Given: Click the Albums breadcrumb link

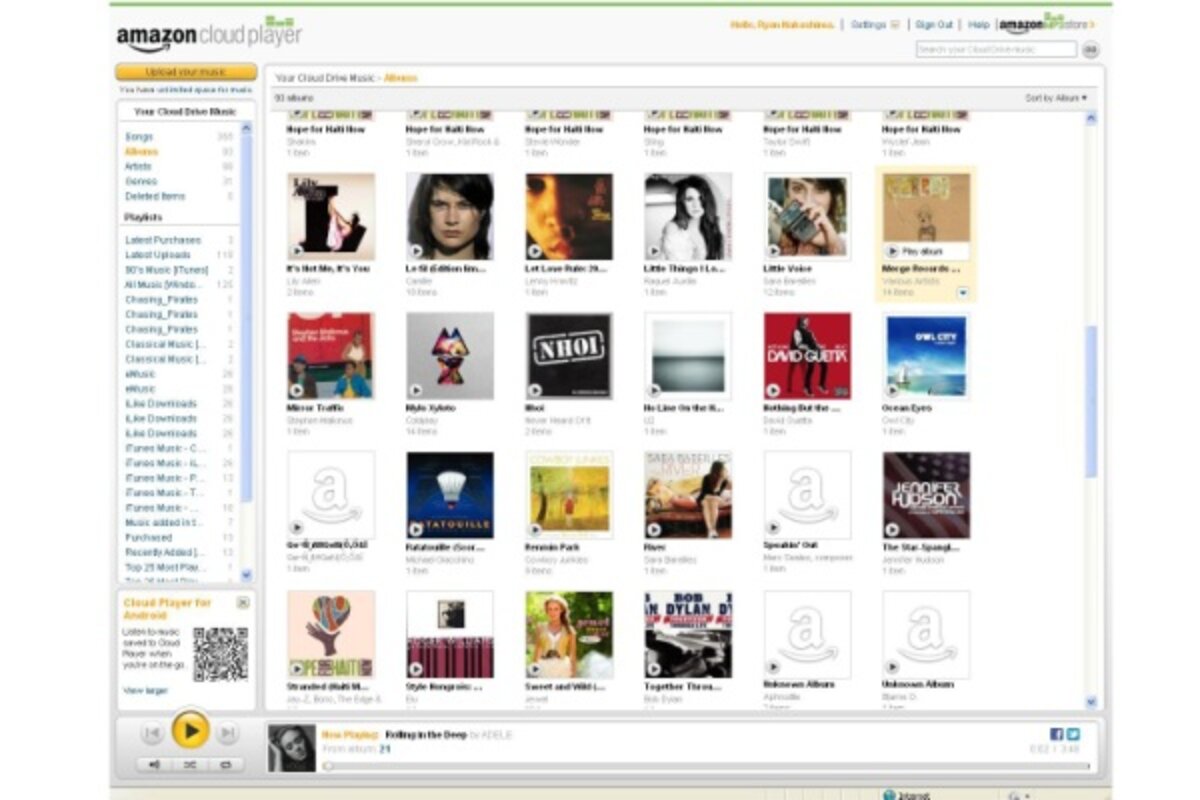Looking at the screenshot, I should pyautogui.click(x=401, y=77).
